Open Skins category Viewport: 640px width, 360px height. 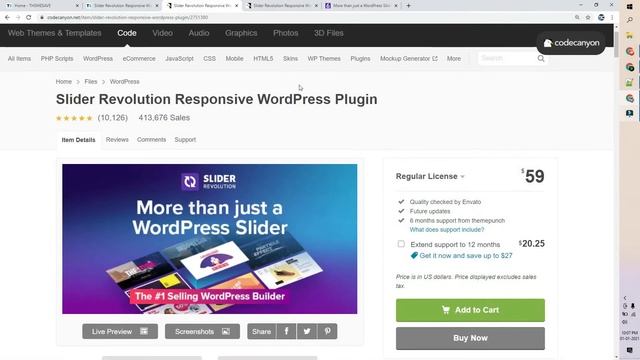click(x=291, y=59)
